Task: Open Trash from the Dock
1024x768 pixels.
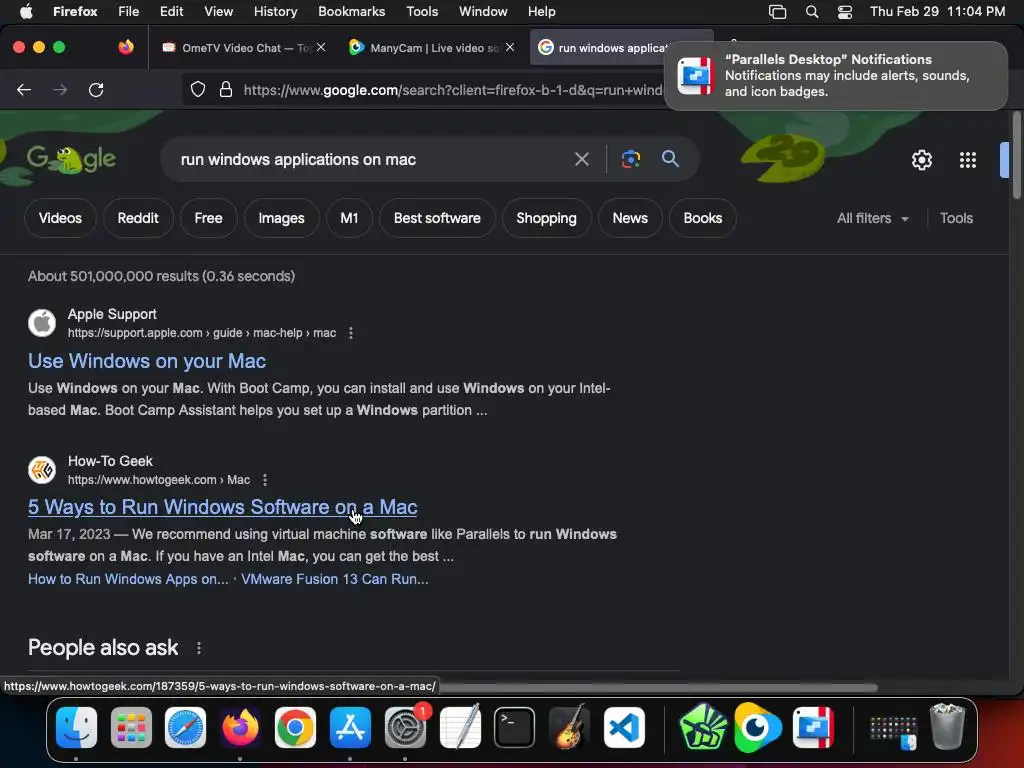Action: 947,726
